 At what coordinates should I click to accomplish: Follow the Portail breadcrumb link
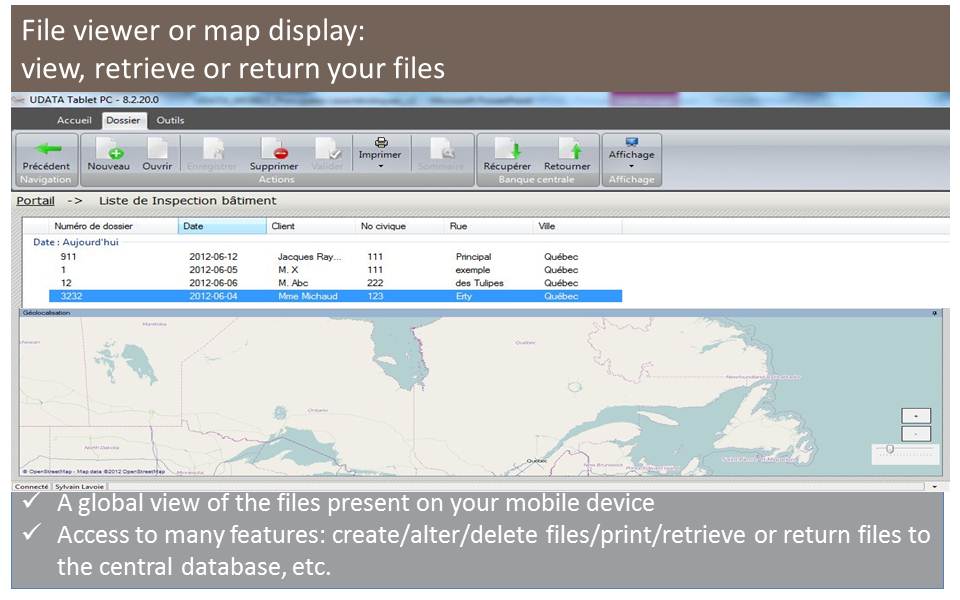pyautogui.click(x=35, y=201)
